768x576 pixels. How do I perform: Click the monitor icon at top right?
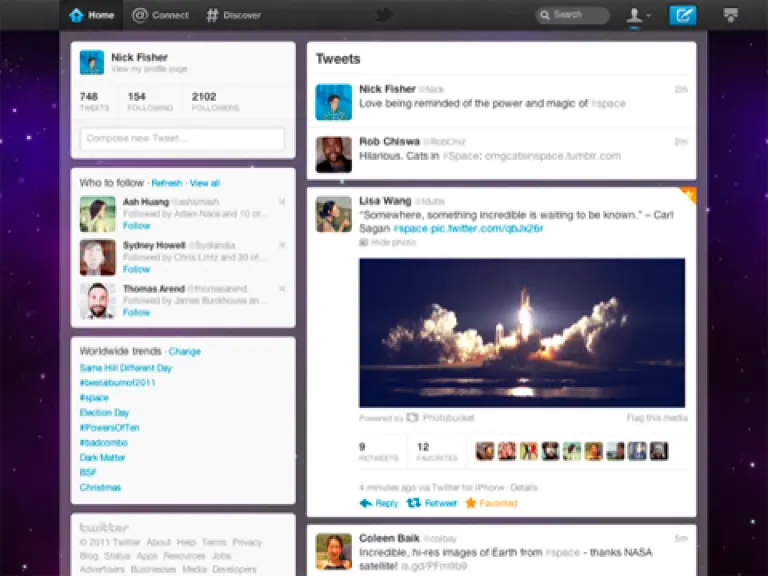pos(731,15)
